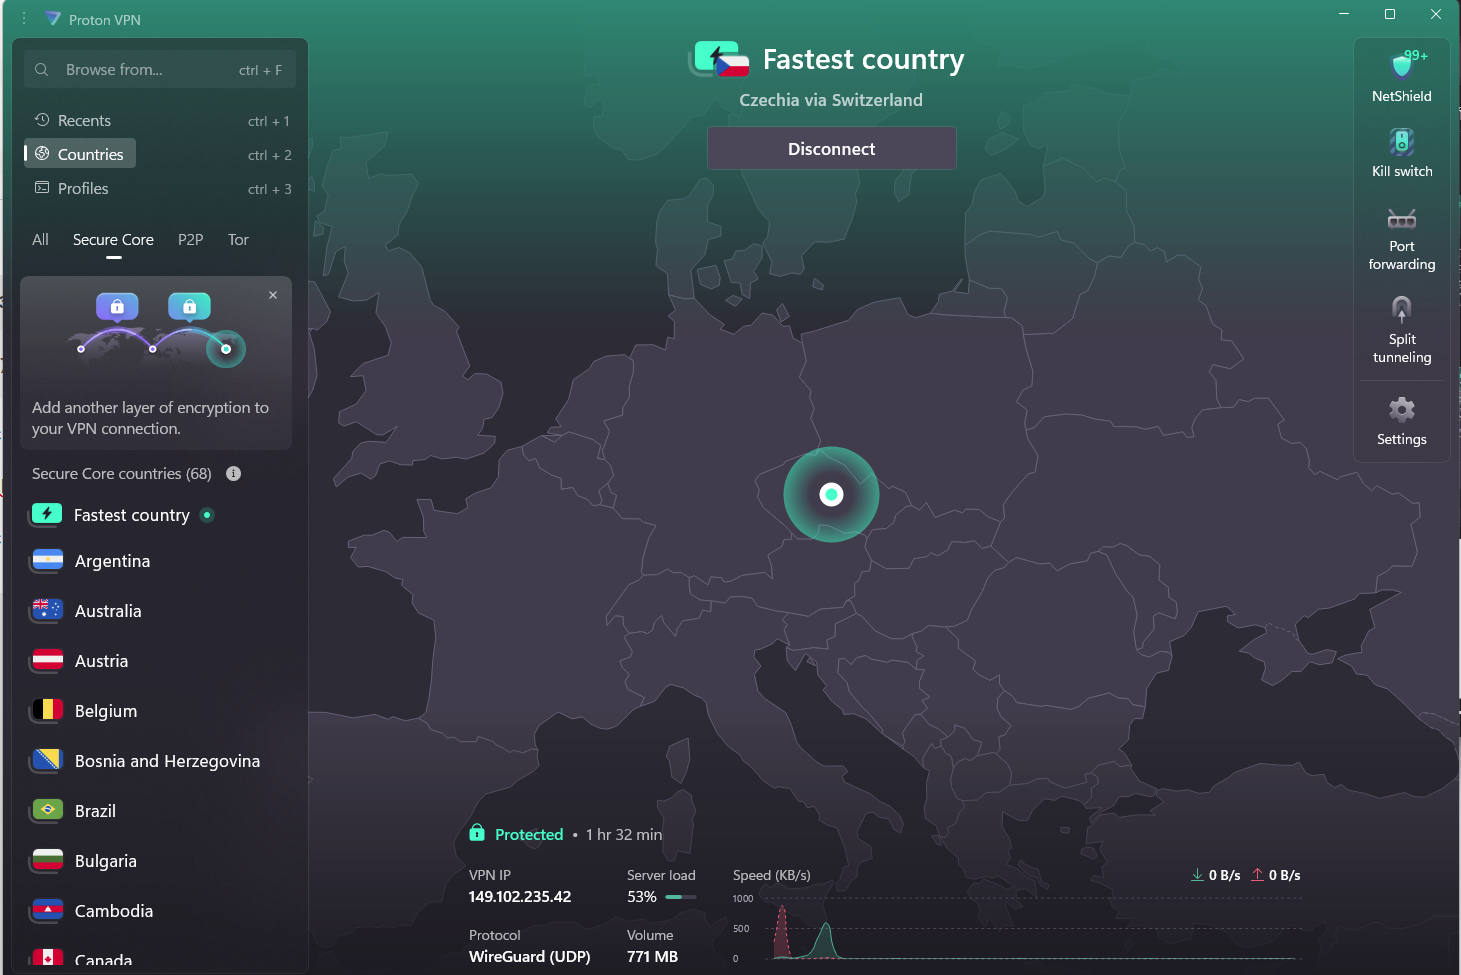Click the Brazil flag icon

47,811
